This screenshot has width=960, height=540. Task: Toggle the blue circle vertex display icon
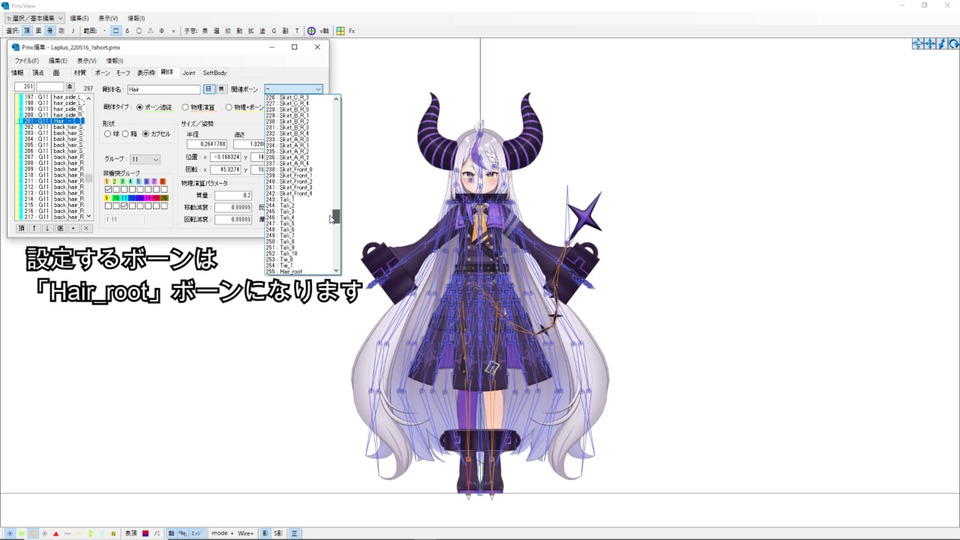10,534
